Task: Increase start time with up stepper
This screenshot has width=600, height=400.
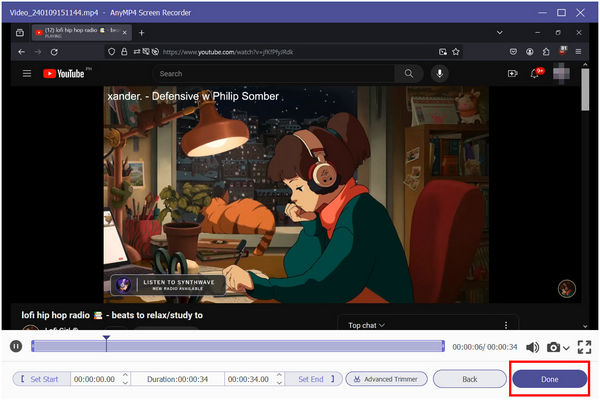Action: coord(125,375)
